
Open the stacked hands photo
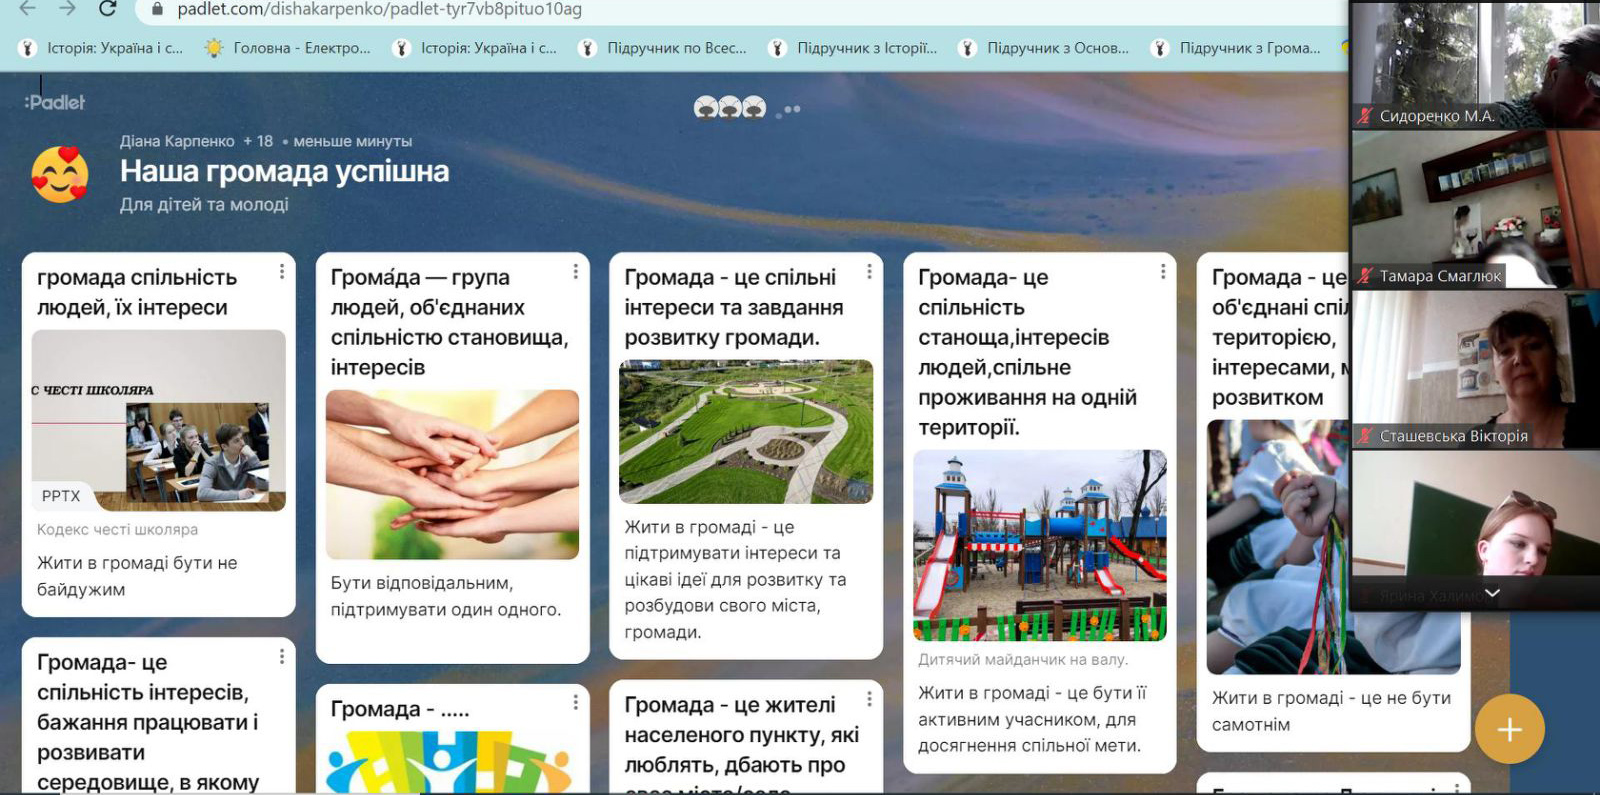452,475
